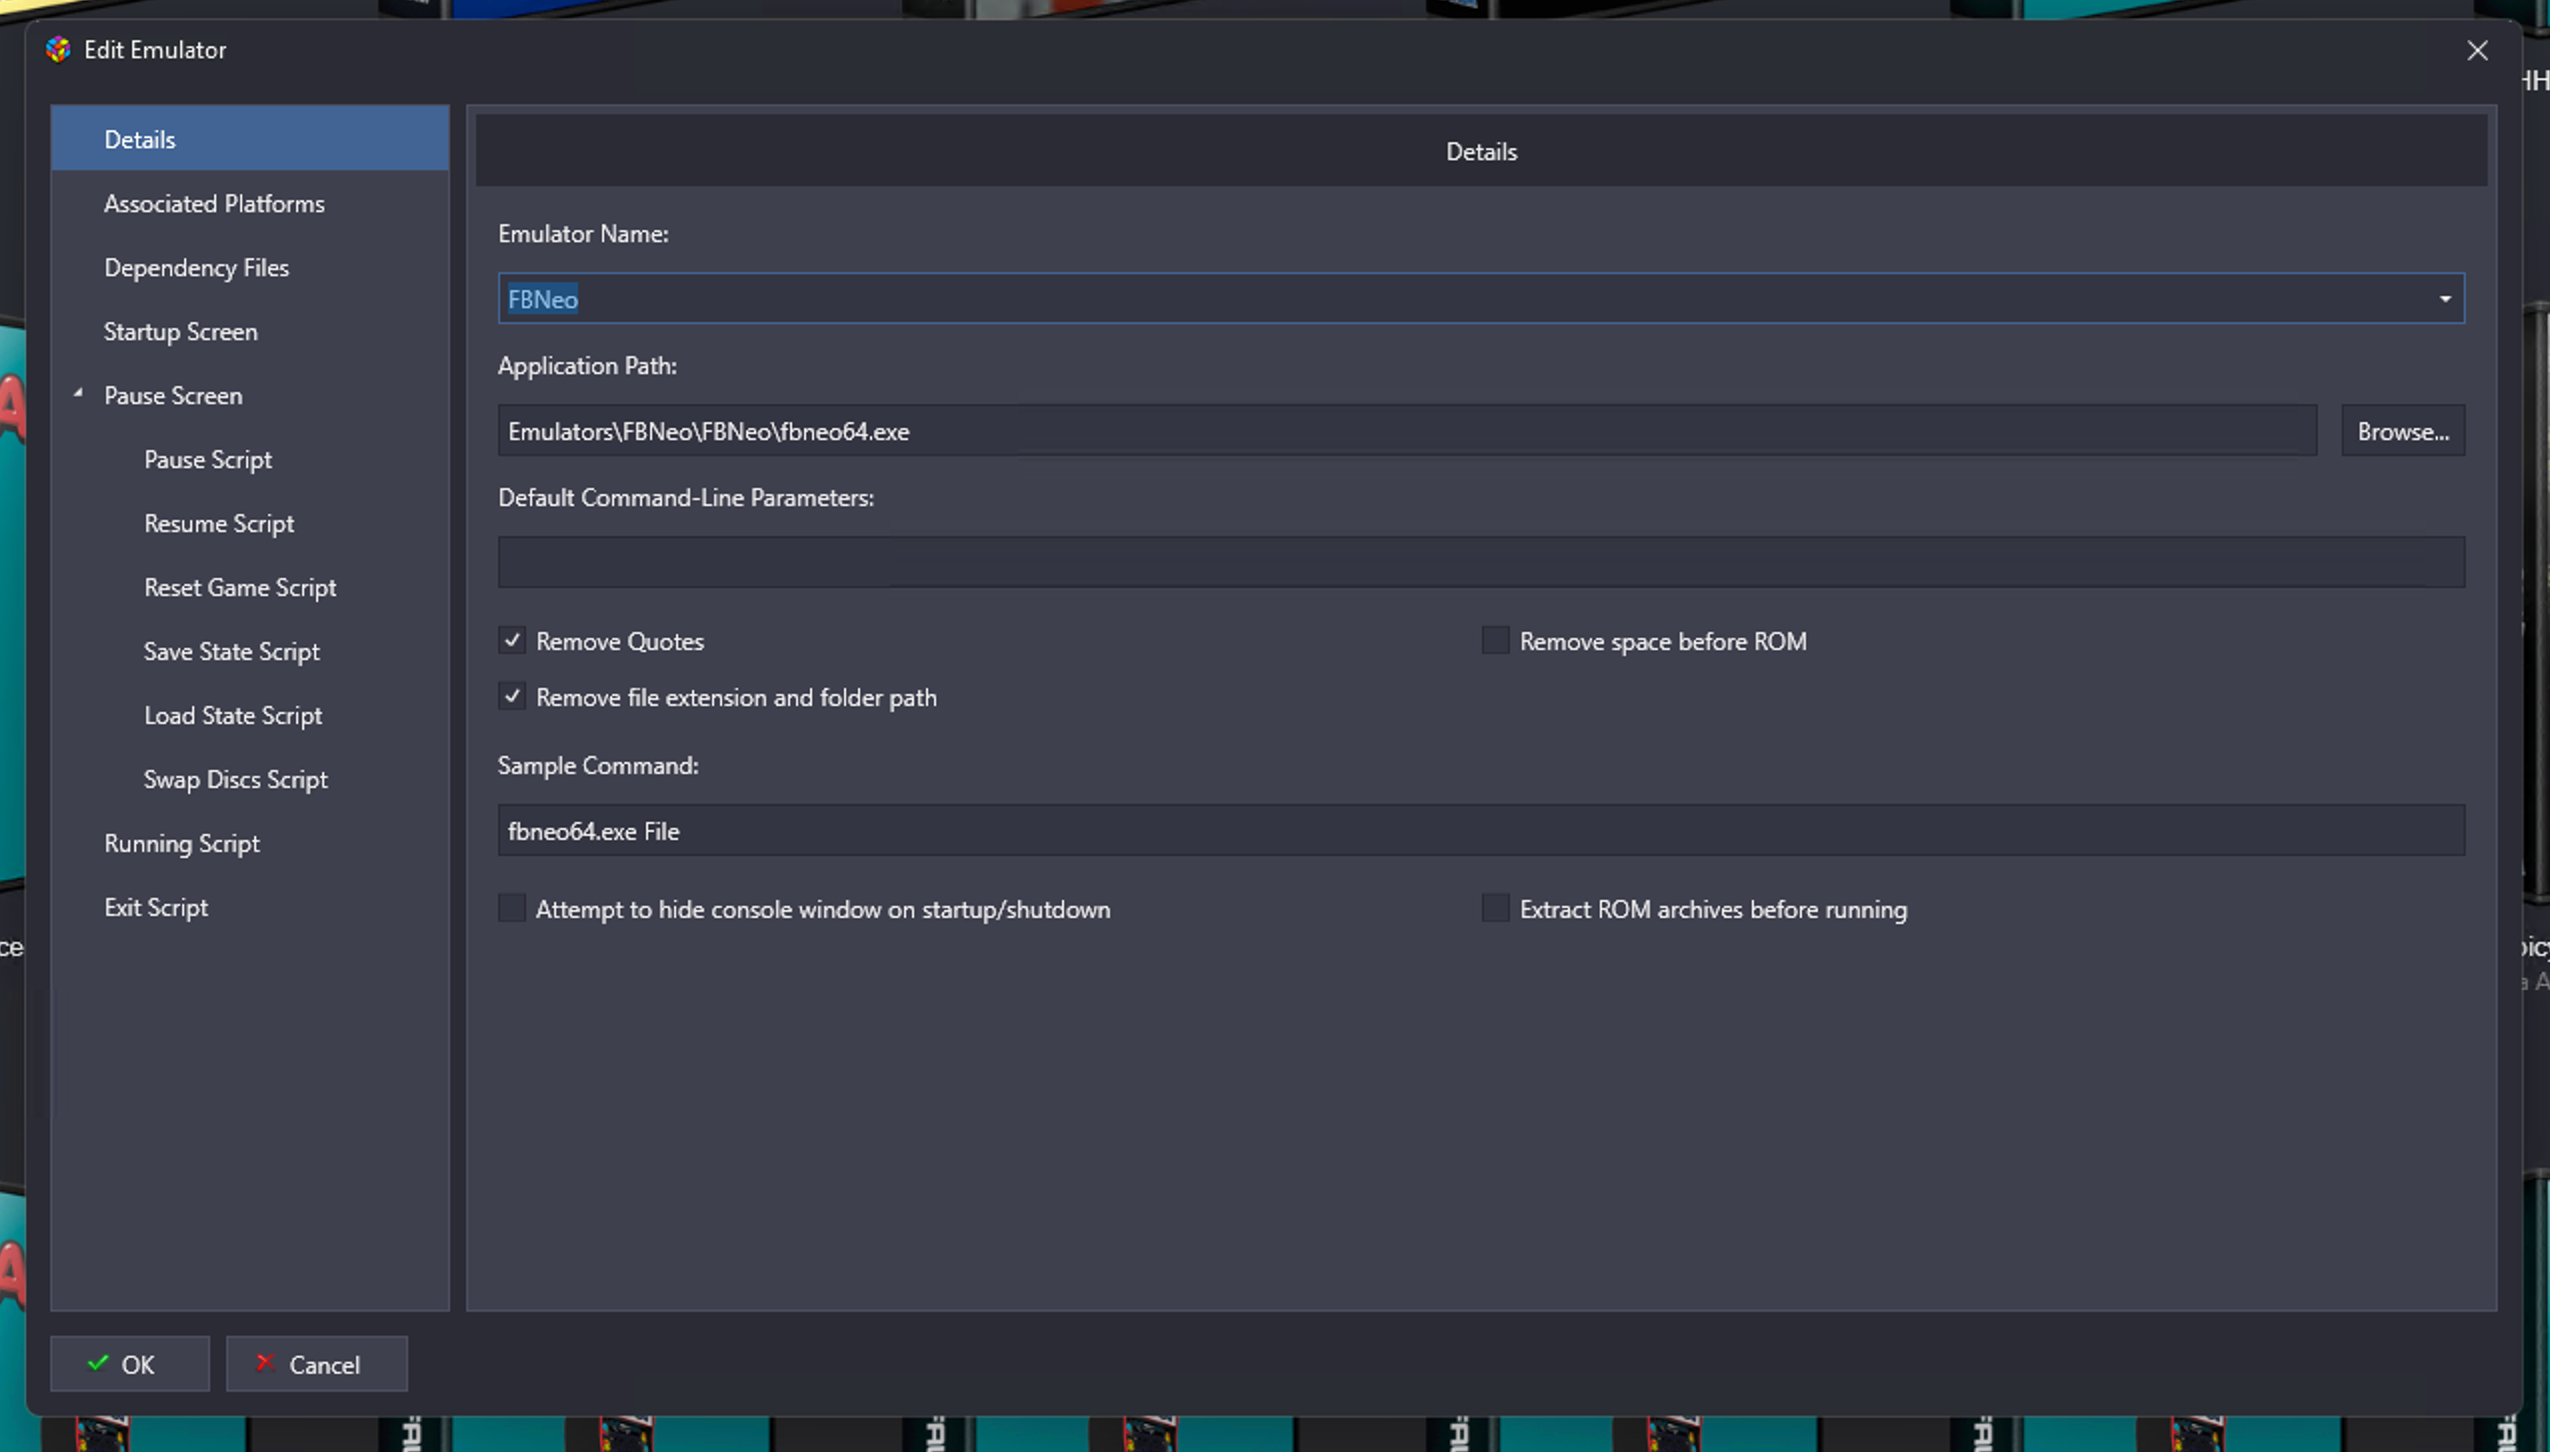Click the Sample Command label
The width and height of the screenshot is (2550, 1452).
(x=598, y=765)
